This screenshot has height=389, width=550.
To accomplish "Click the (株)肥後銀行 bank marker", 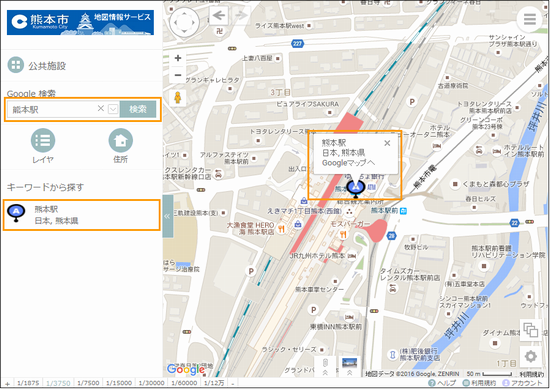I will click(x=393, y=355).
